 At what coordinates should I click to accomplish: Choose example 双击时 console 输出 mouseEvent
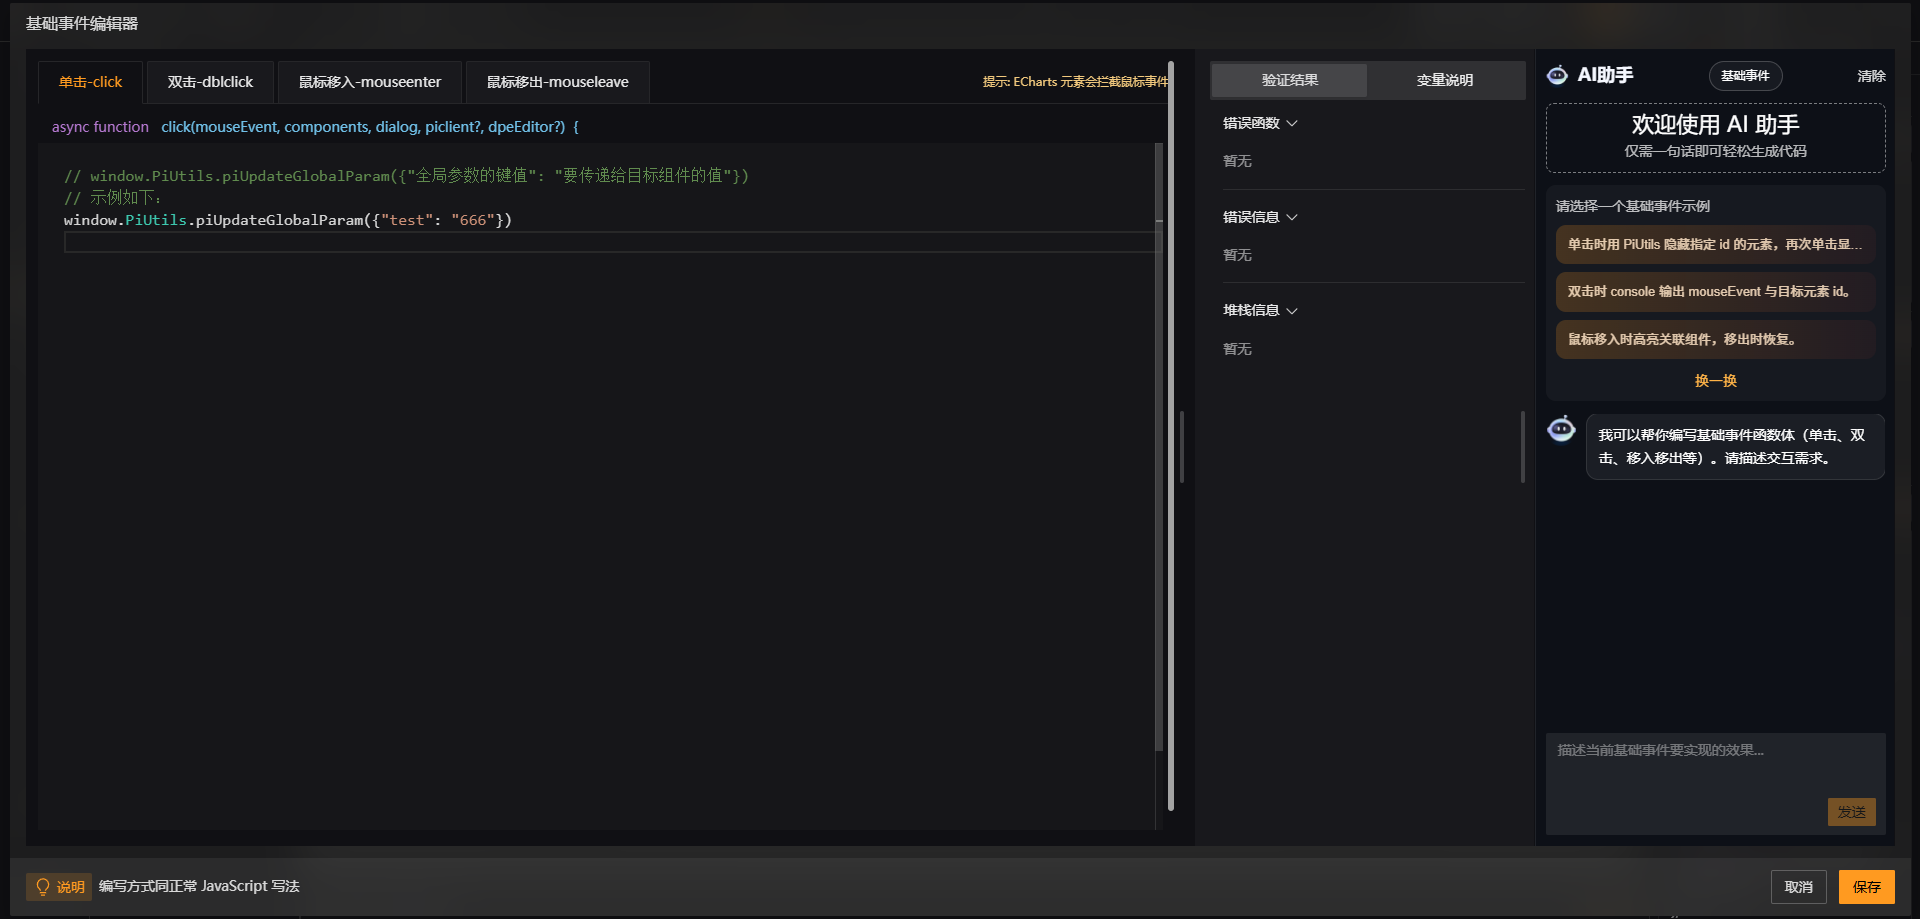pos(1715,292)
